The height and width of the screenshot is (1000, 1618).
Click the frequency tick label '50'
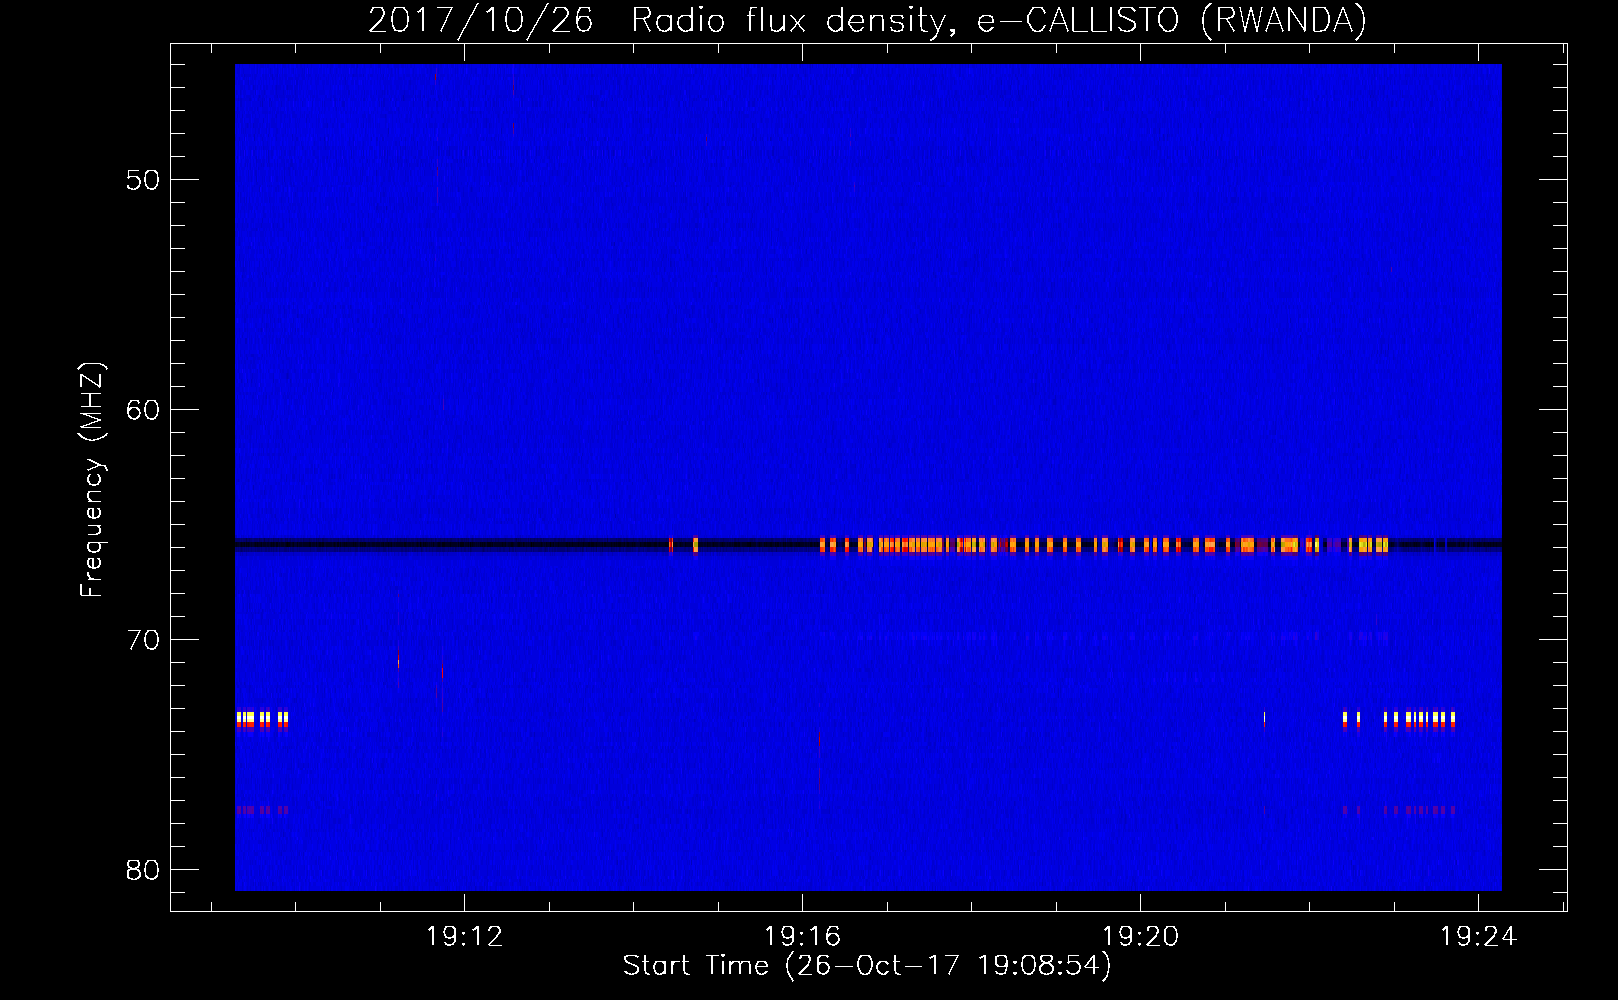[x=143, y=181]
